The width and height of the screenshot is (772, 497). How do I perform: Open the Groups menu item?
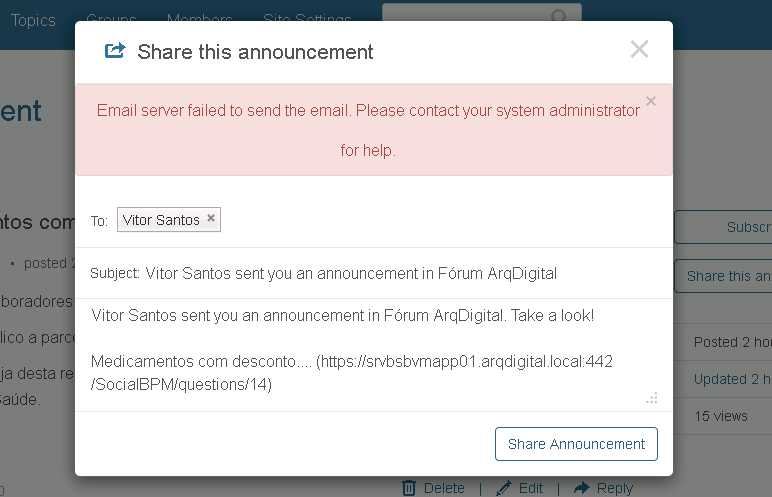coord(112,20)
